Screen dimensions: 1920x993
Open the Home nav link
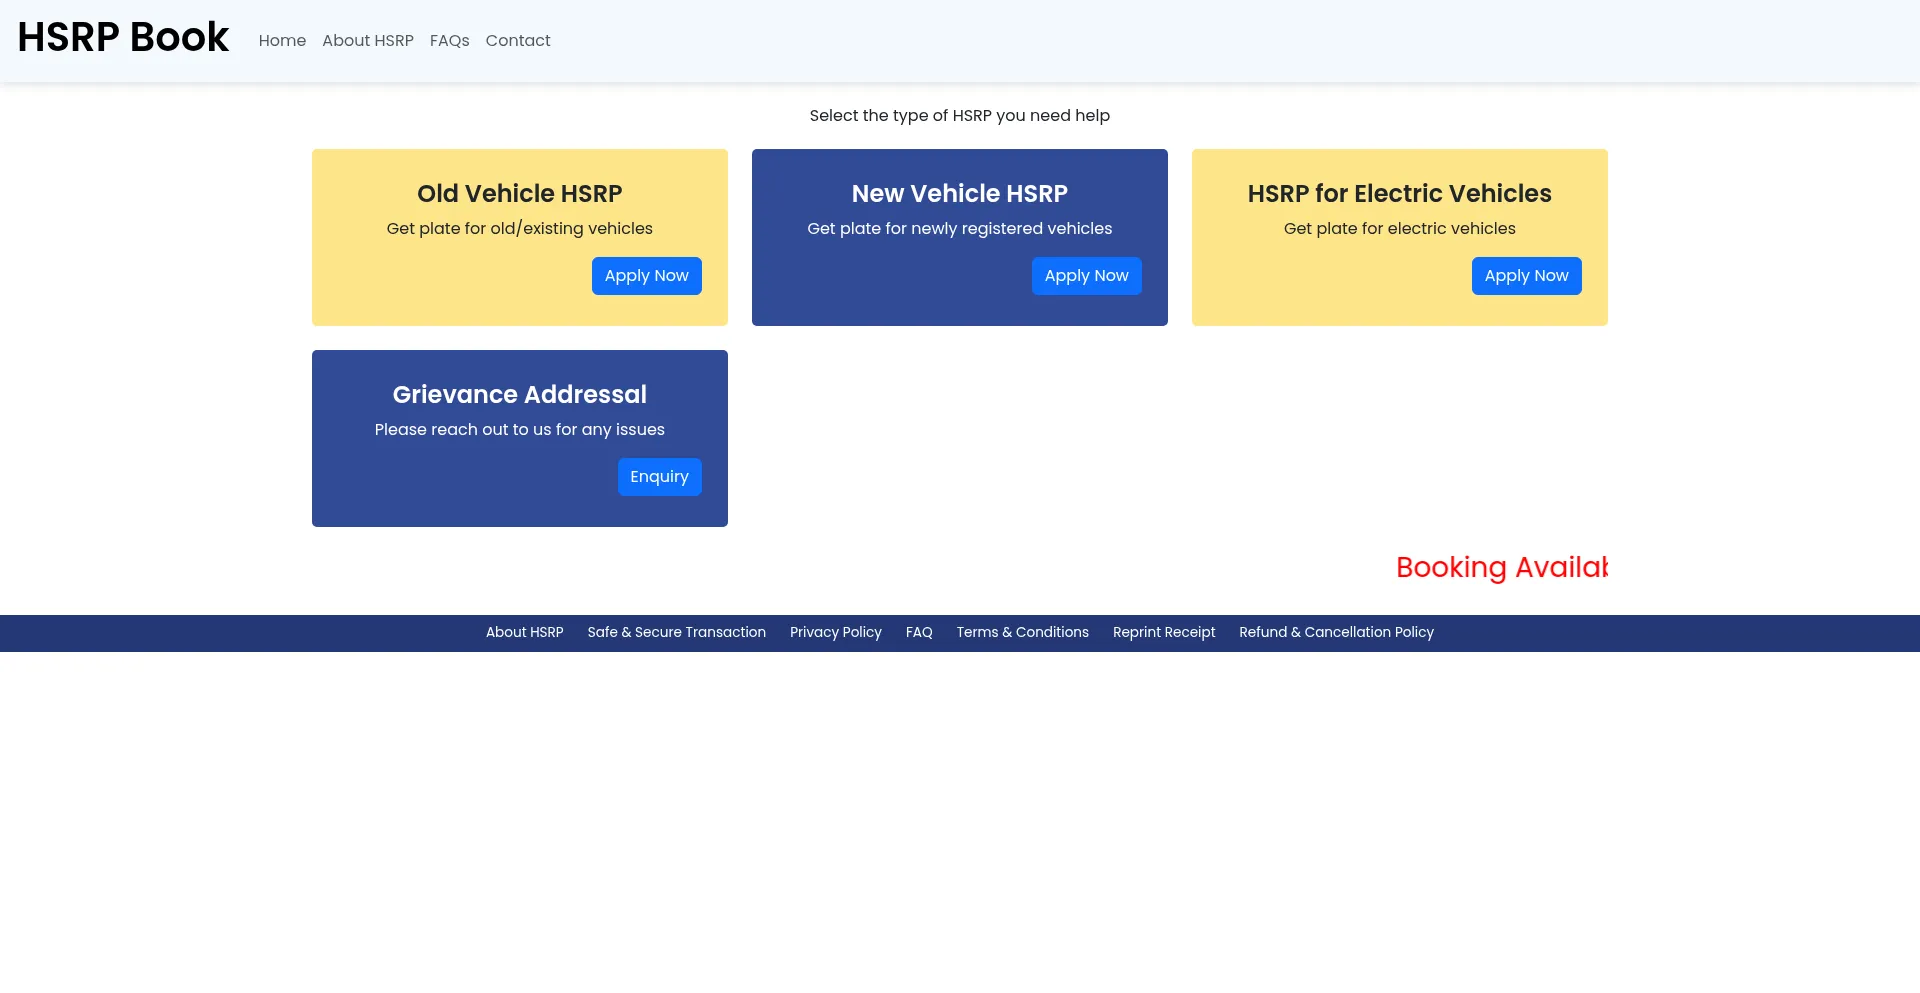coord(282,41)
